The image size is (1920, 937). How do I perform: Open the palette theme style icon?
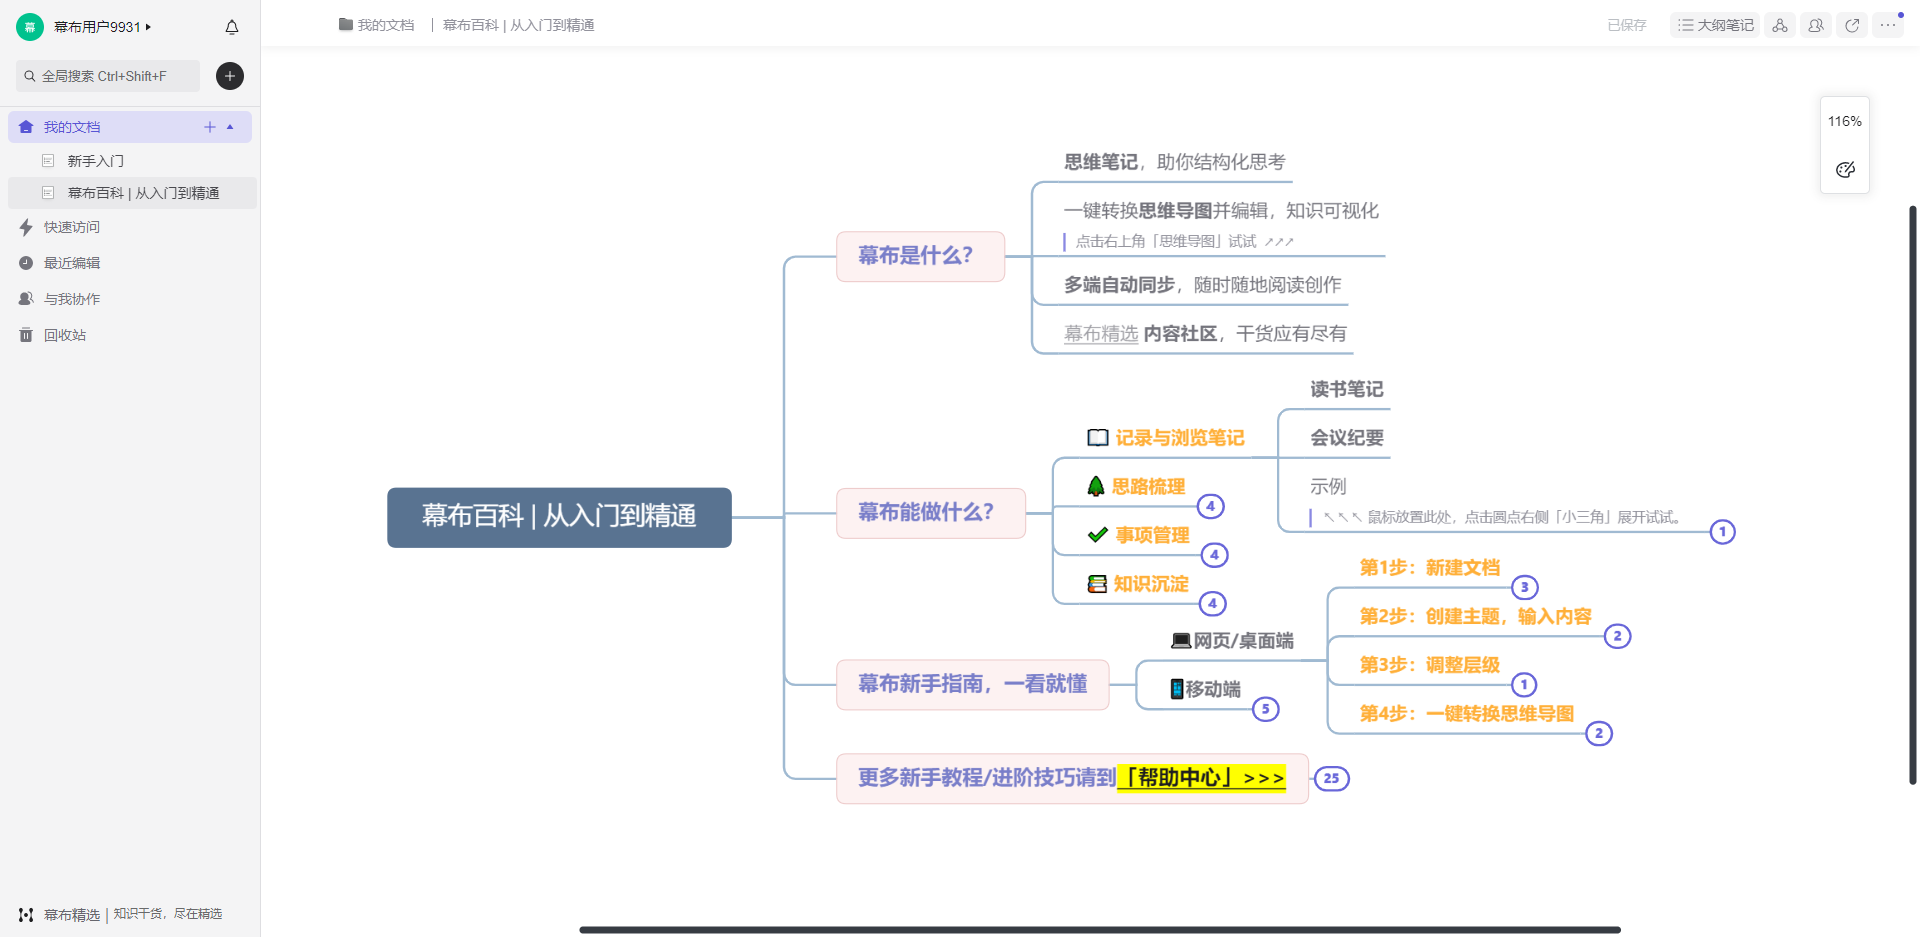pos(1845,169)
